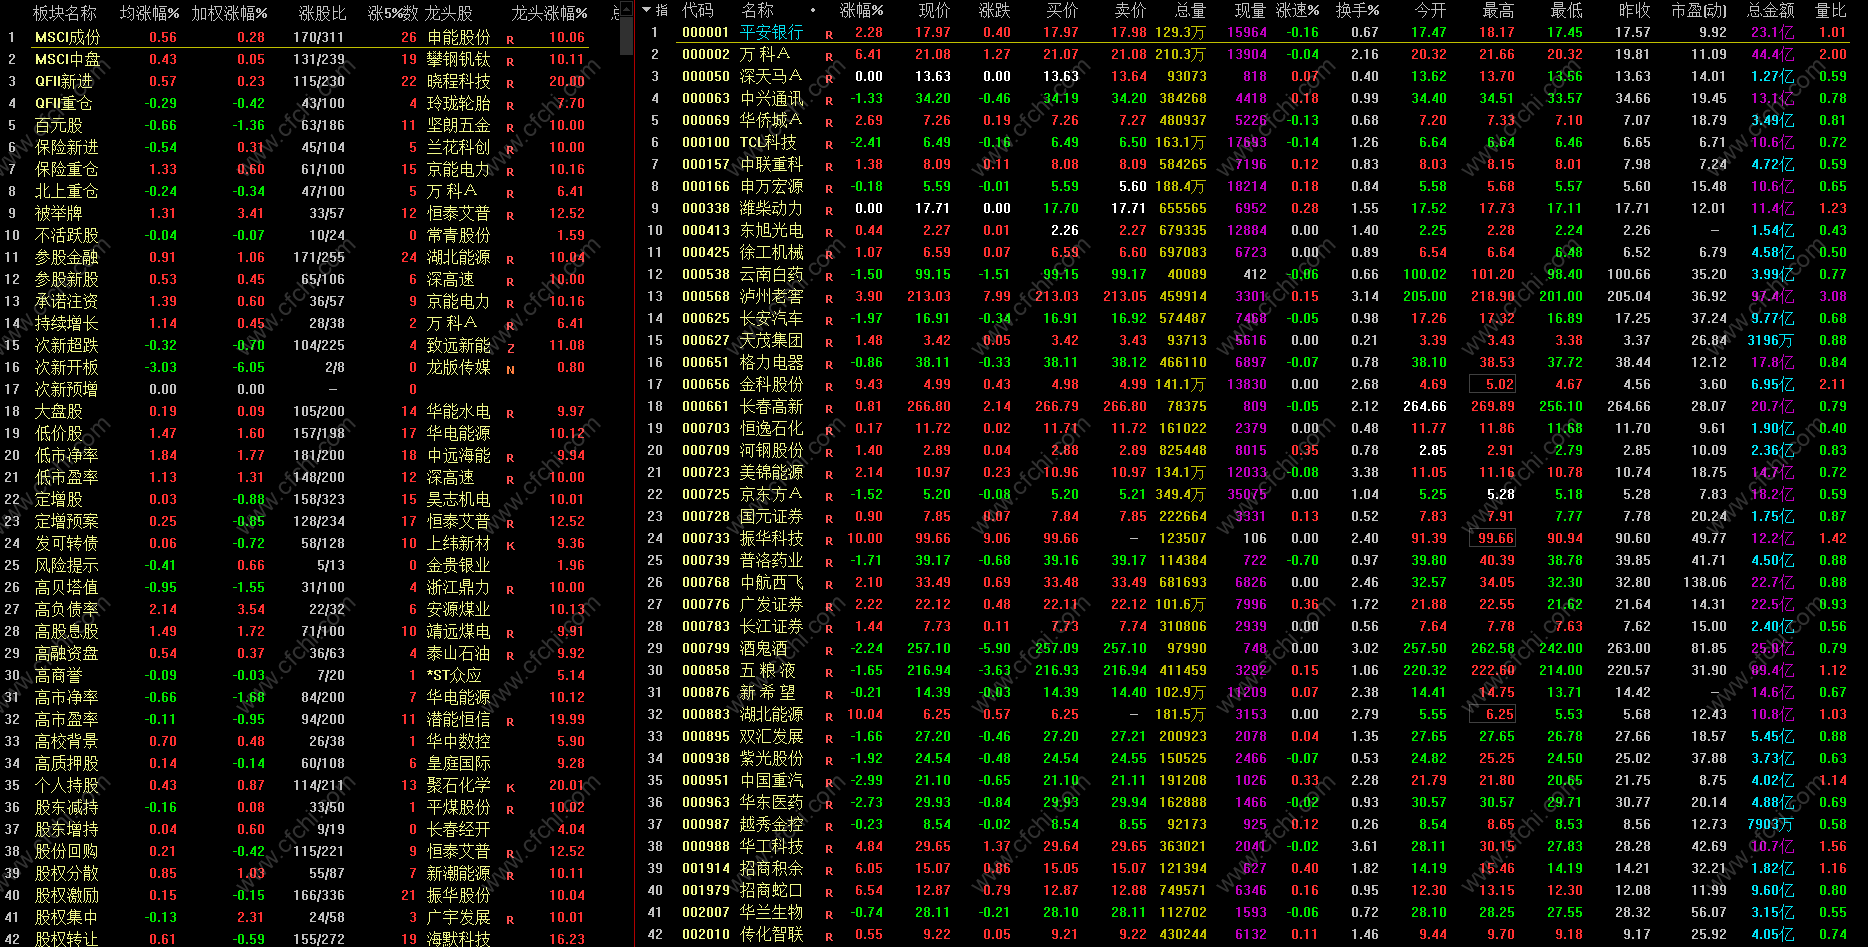Click the 板块名称 column header

point(65,13)
